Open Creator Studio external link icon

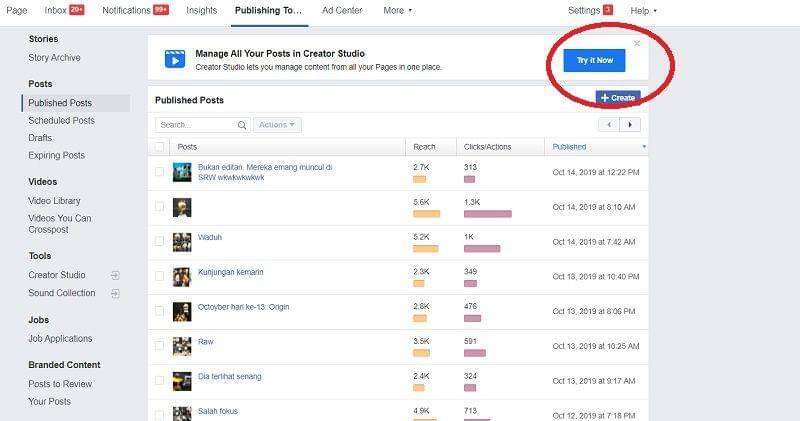coord(115,276)
